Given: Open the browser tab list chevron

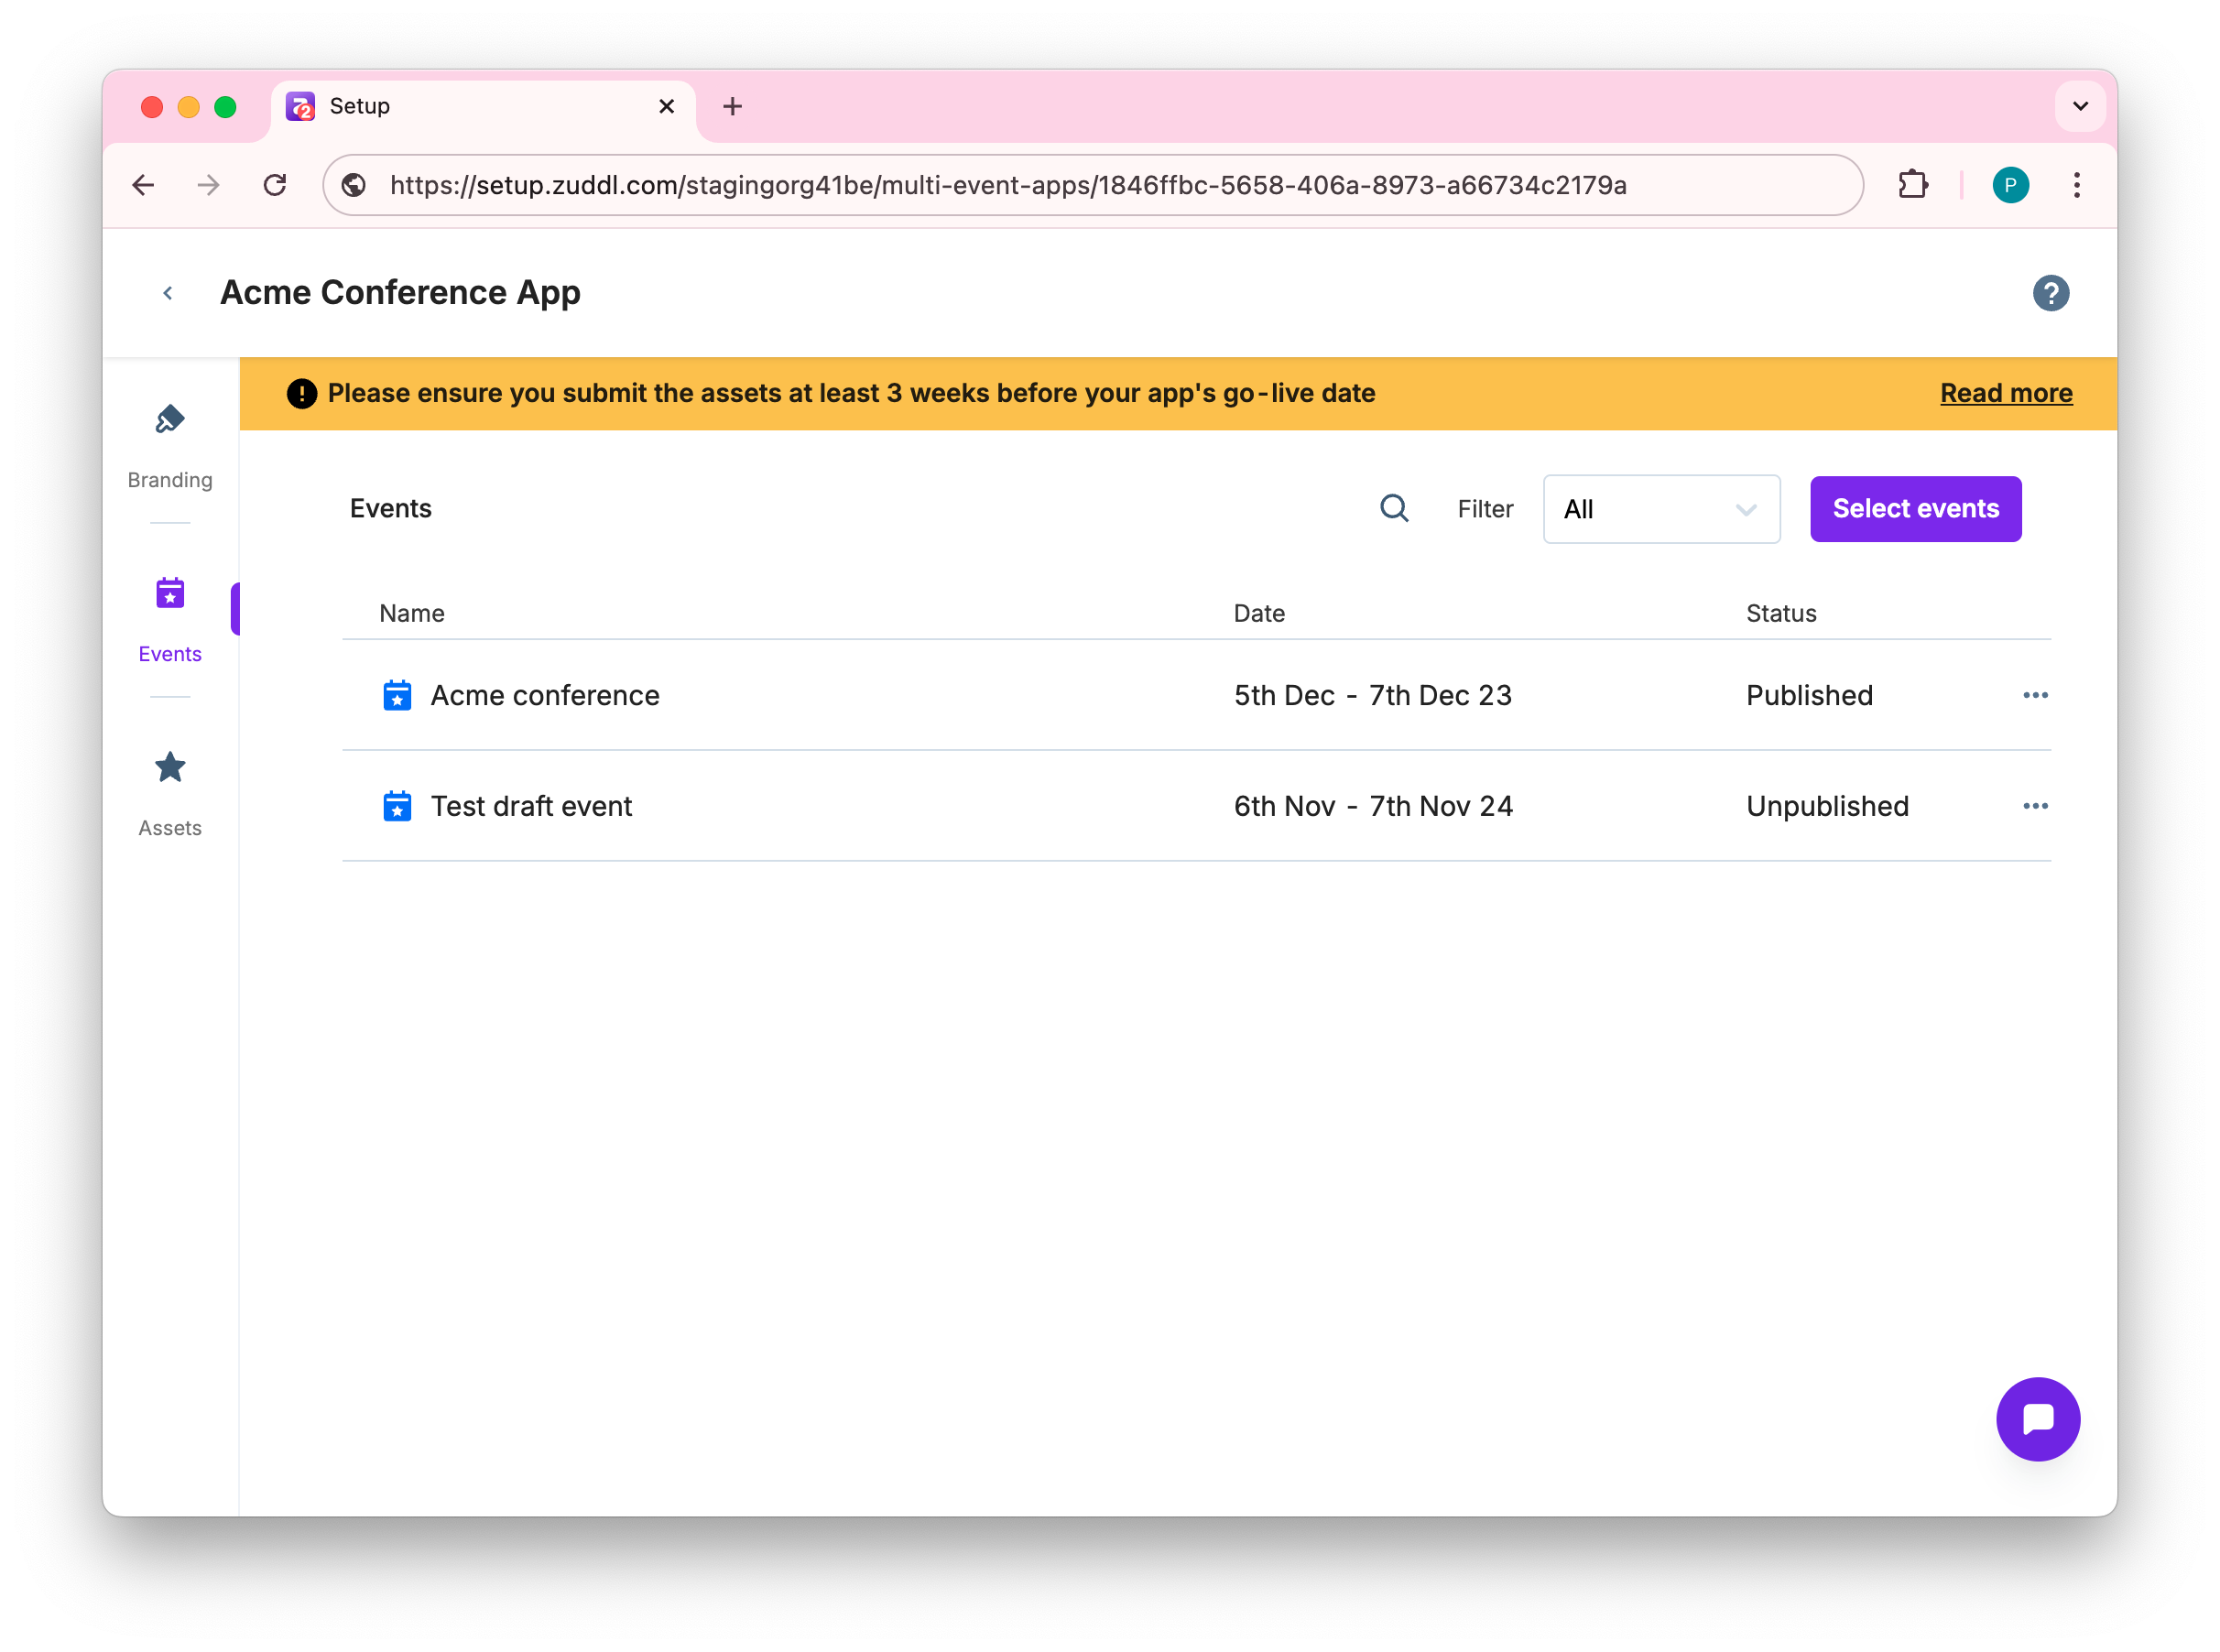Looking at the screenshot, I should (2080, 106).
